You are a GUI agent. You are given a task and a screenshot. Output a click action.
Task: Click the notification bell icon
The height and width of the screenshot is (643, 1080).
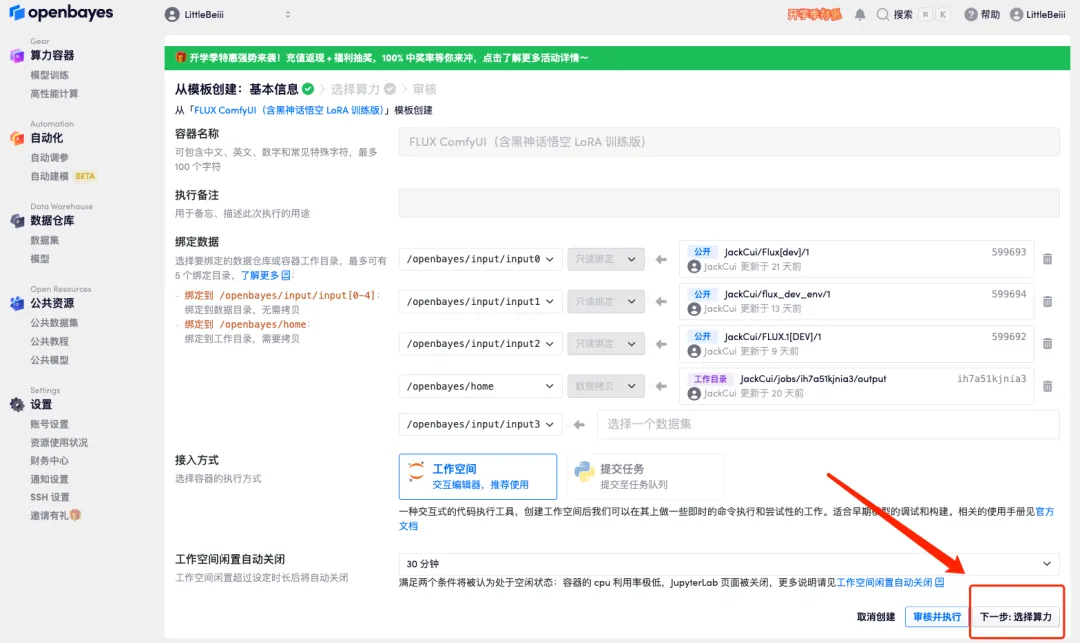(860, 15)
